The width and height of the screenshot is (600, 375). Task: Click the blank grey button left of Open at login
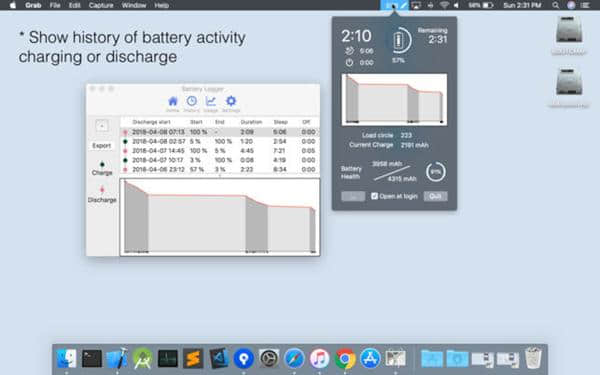(353, 196)
